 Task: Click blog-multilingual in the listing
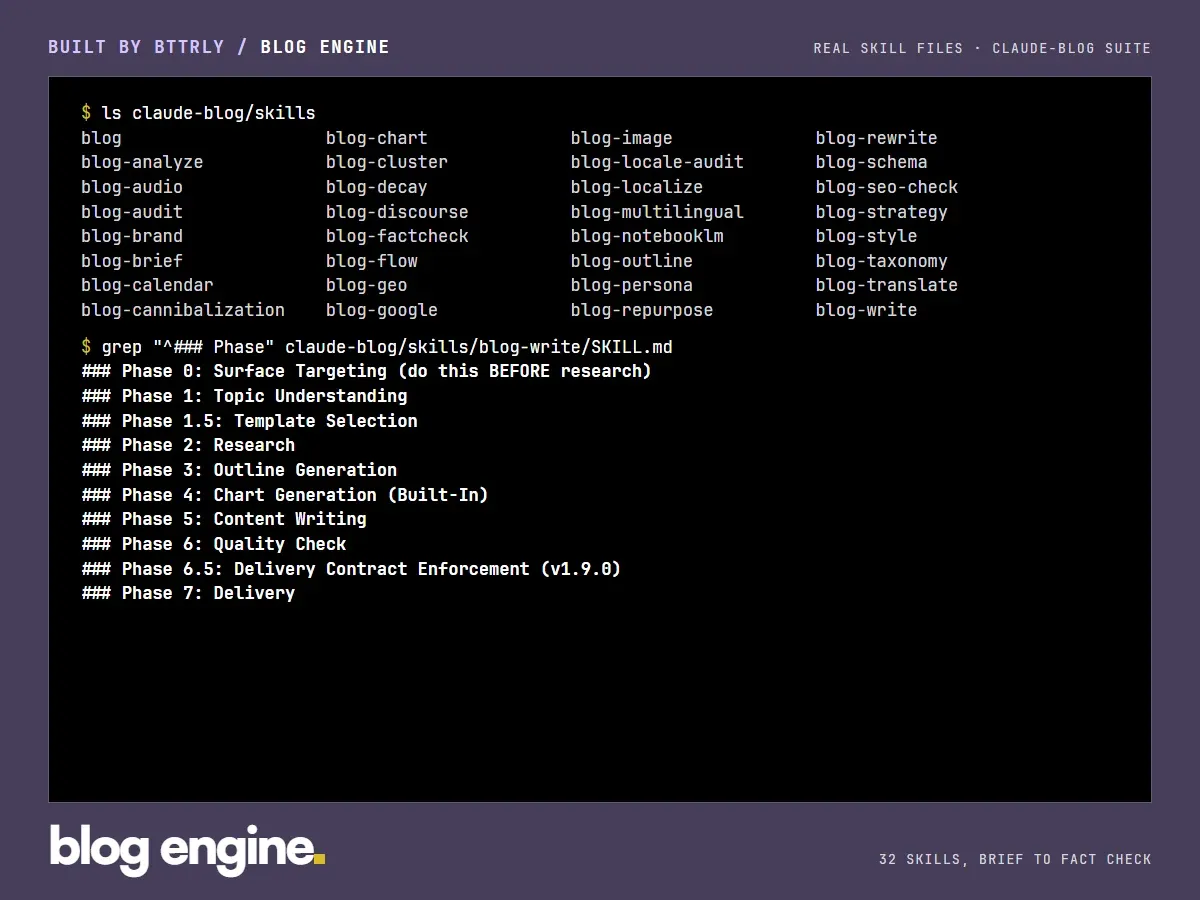click(657, 212)
